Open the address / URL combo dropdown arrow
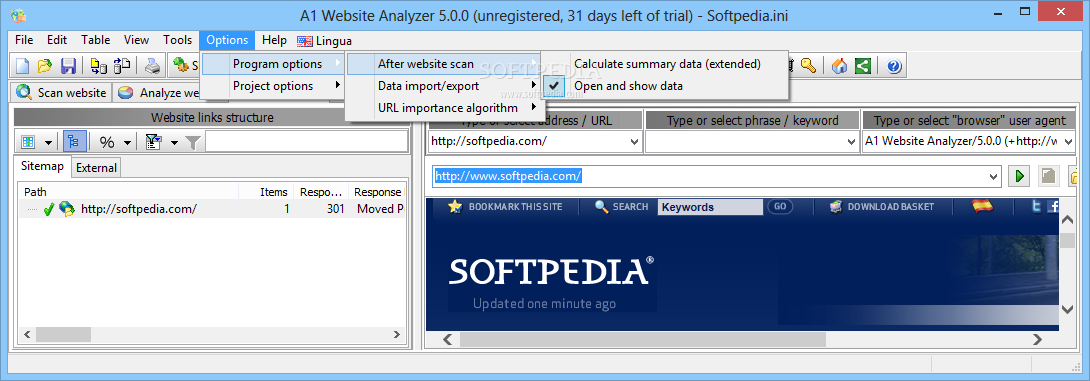The height and width of the screenshot is (381, 1090). (634, 141)
